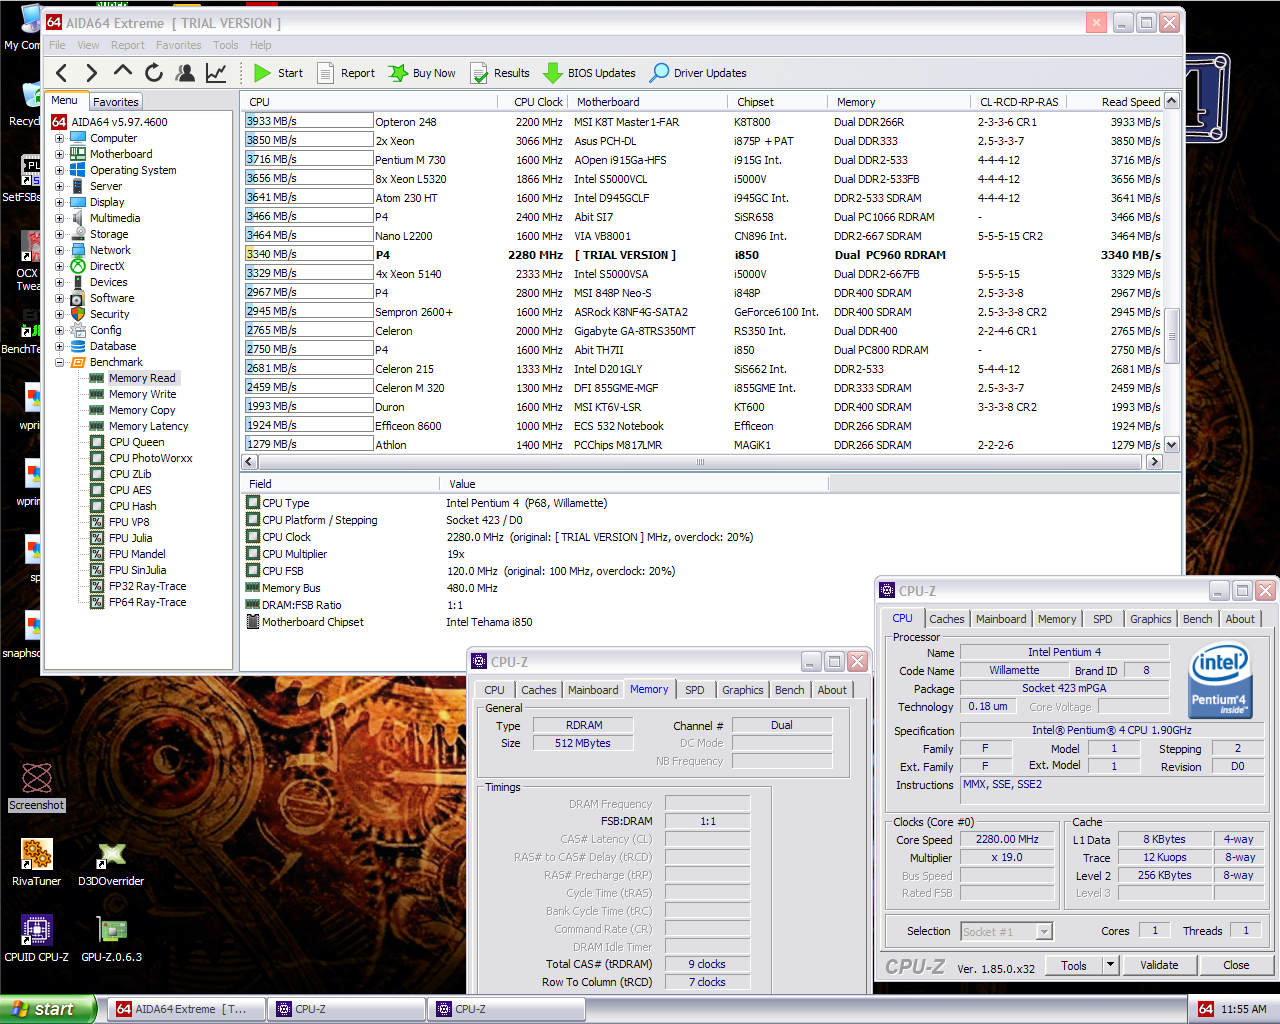Open the Memory Write benchmark

tap(142, 394)
